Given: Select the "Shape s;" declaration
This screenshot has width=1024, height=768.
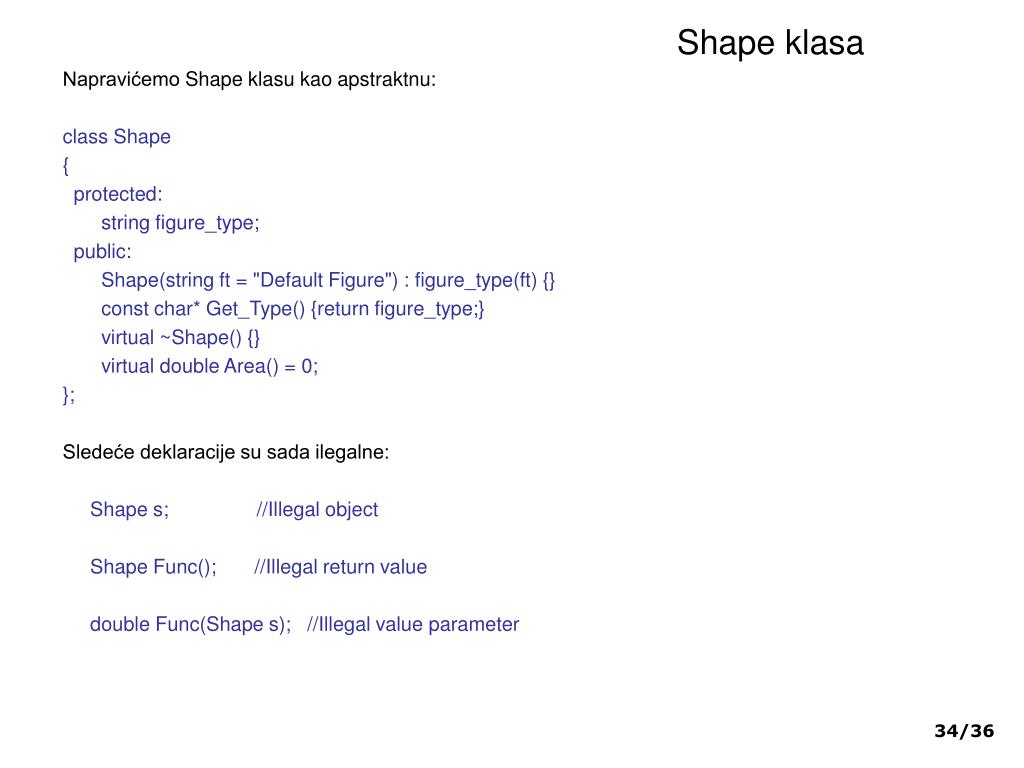Looking at the screenshot, I should (x=129, y=509).
